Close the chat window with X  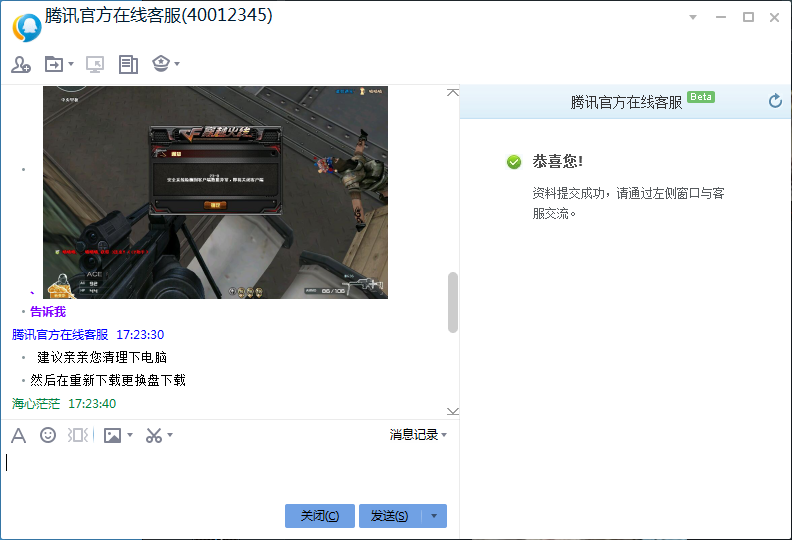[x=774, y=17]
